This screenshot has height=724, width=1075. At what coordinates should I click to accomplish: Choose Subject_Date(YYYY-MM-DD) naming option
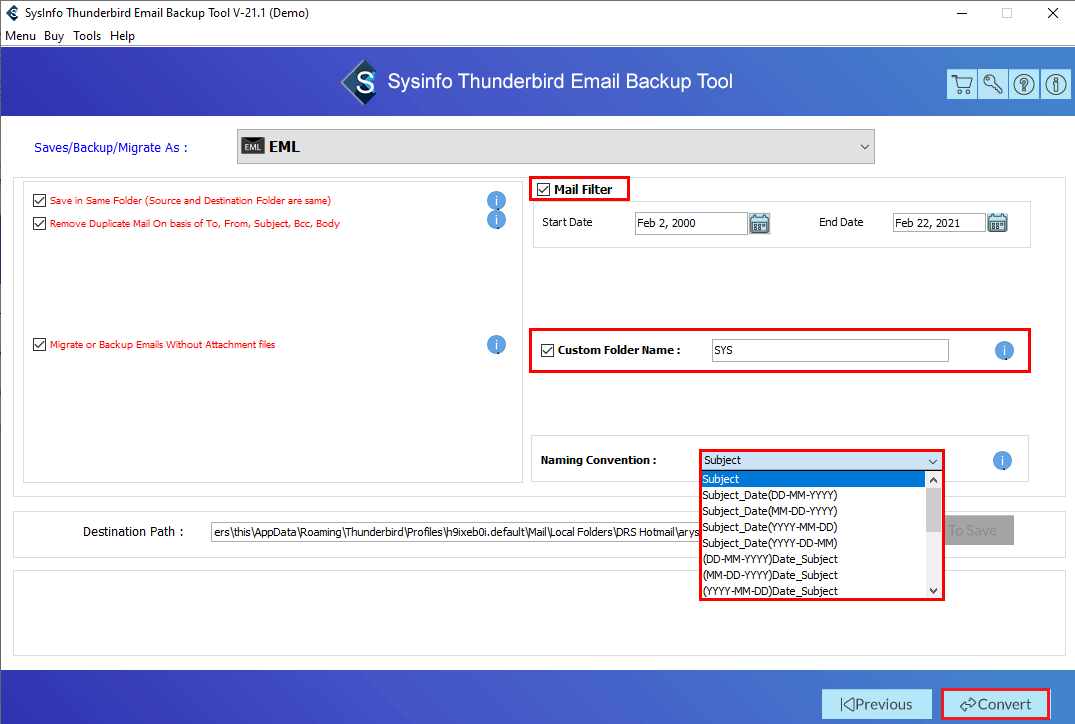point(812,527)
